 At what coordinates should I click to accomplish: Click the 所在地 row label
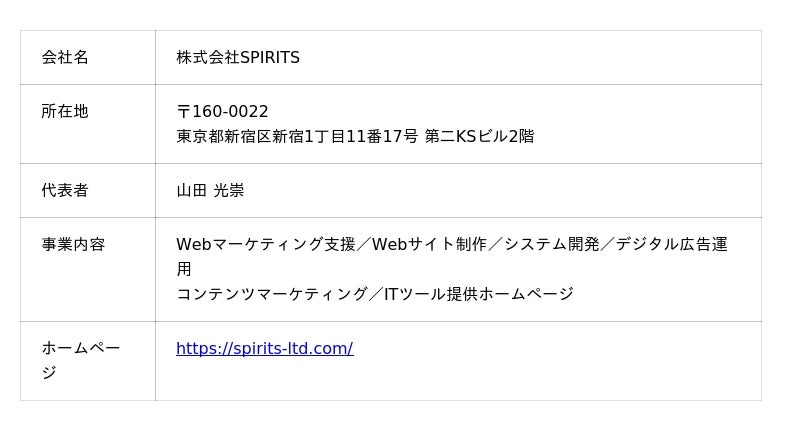point(65,112)
